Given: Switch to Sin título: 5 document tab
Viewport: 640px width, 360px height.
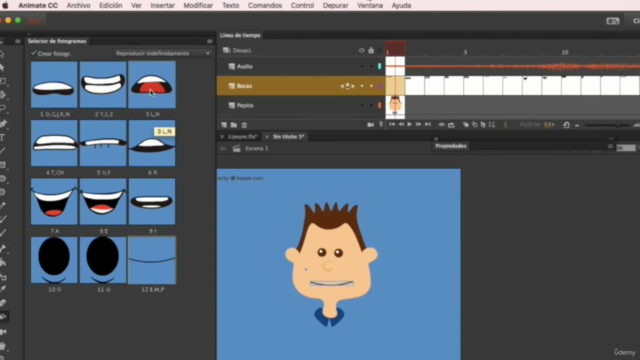Looking at the screenshot, I should click(x=289, y=136).
